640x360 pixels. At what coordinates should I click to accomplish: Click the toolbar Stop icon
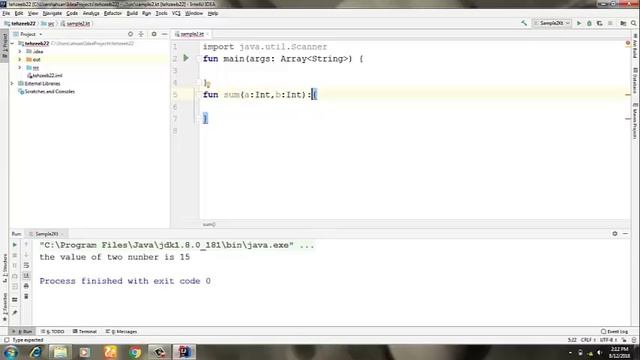tap(610, 23)
